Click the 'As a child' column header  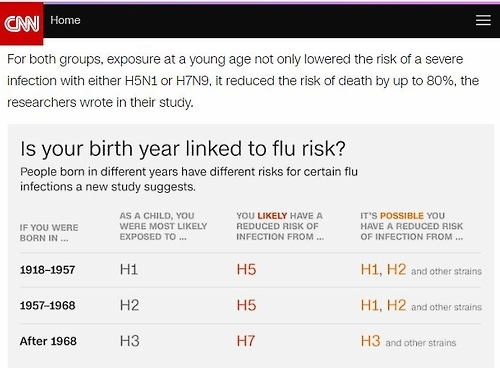pos(163,226)
